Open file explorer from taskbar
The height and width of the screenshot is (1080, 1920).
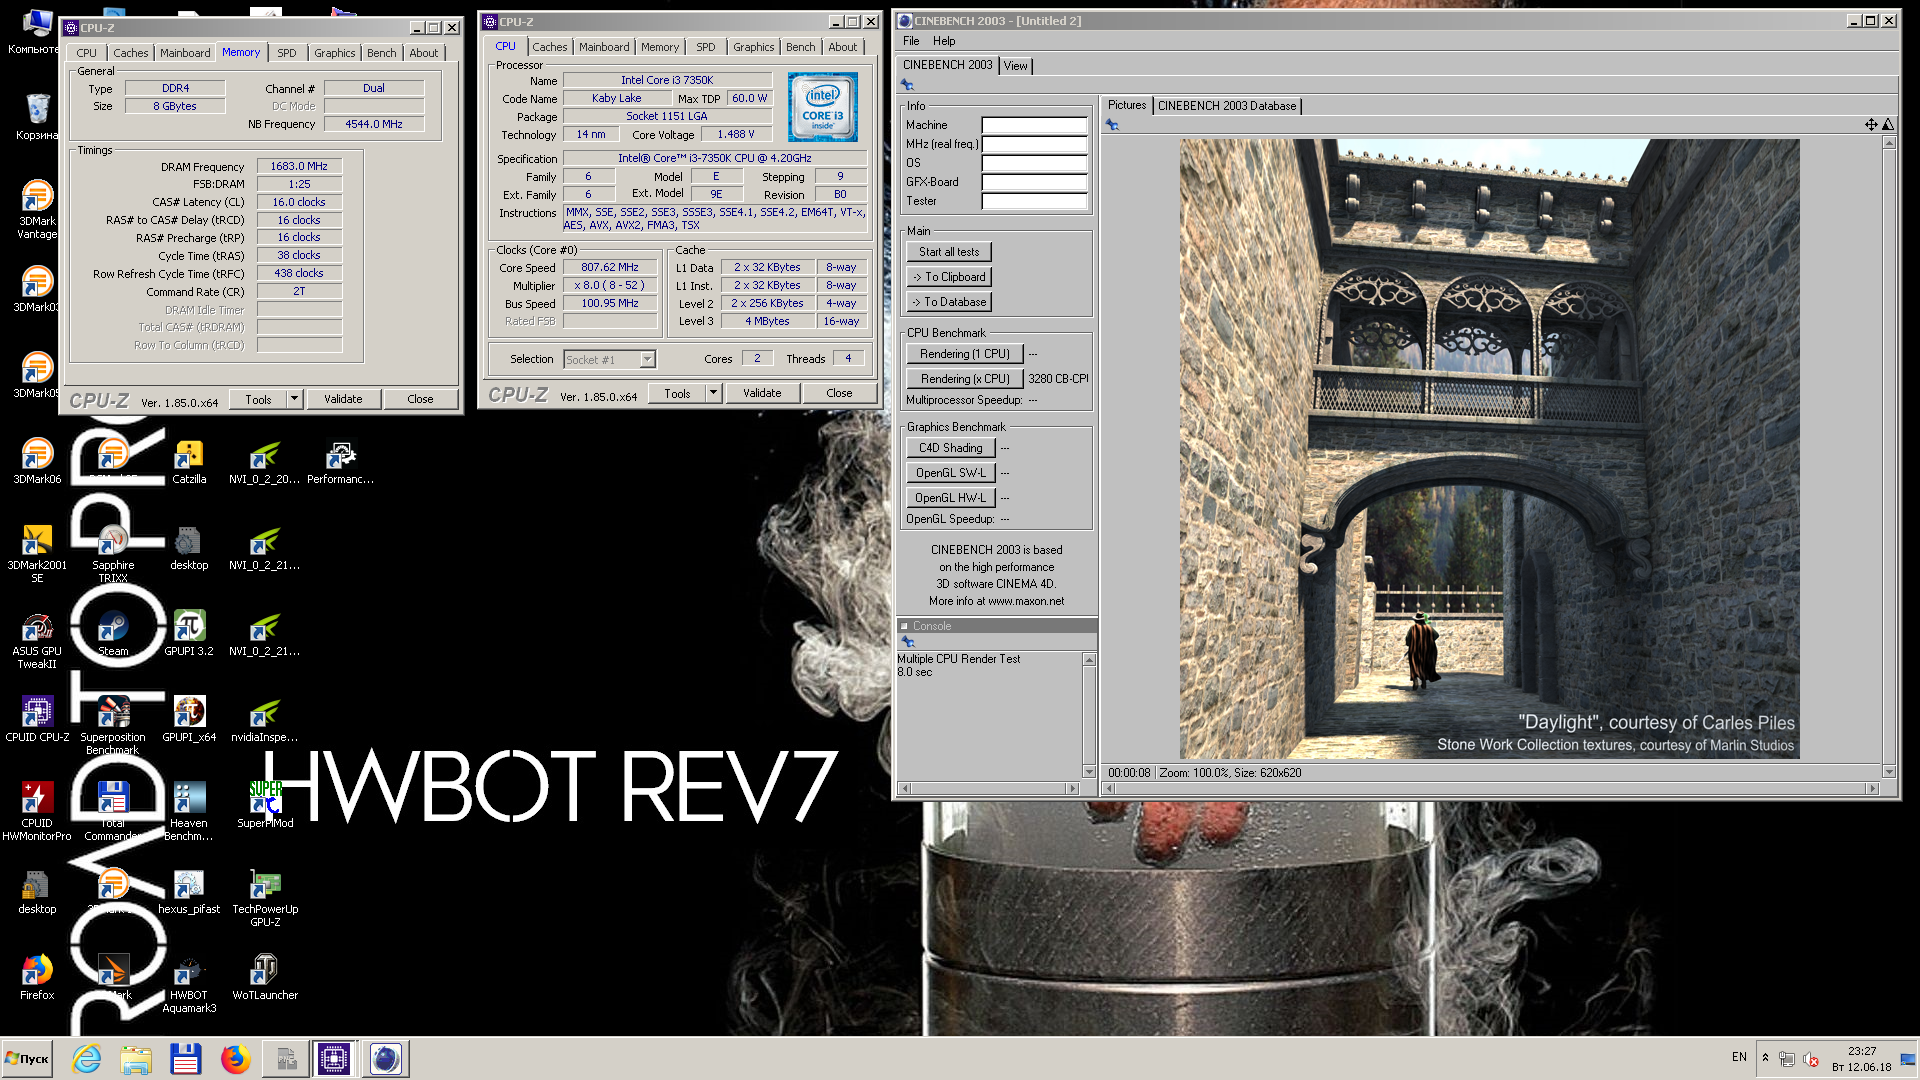[x=136, y=1058]
